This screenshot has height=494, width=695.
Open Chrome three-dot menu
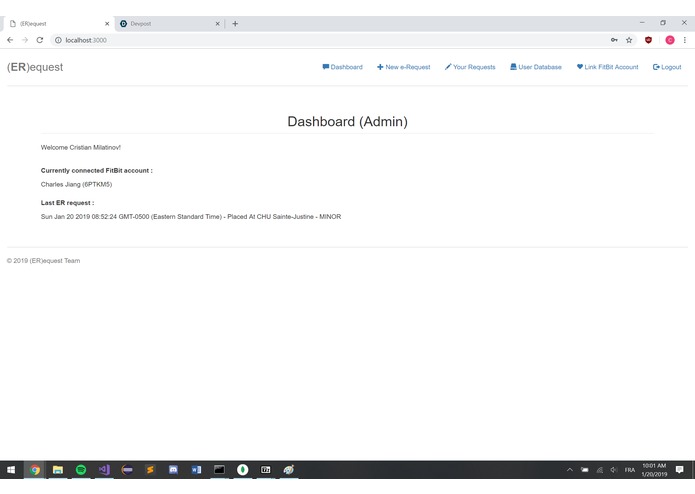click(684, 40)
